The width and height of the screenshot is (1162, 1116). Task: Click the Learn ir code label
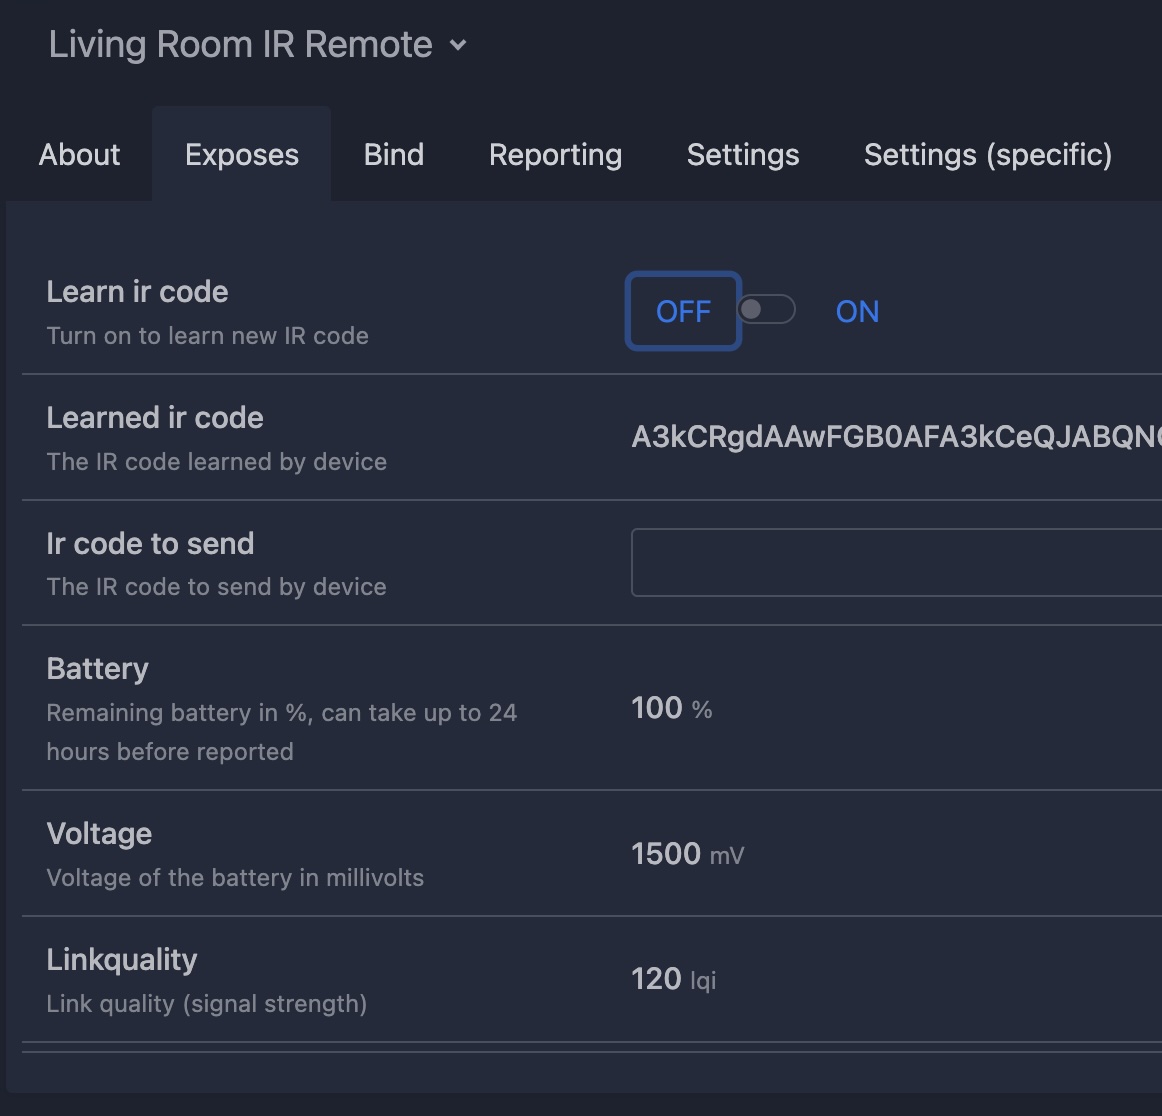pos(137,292)
